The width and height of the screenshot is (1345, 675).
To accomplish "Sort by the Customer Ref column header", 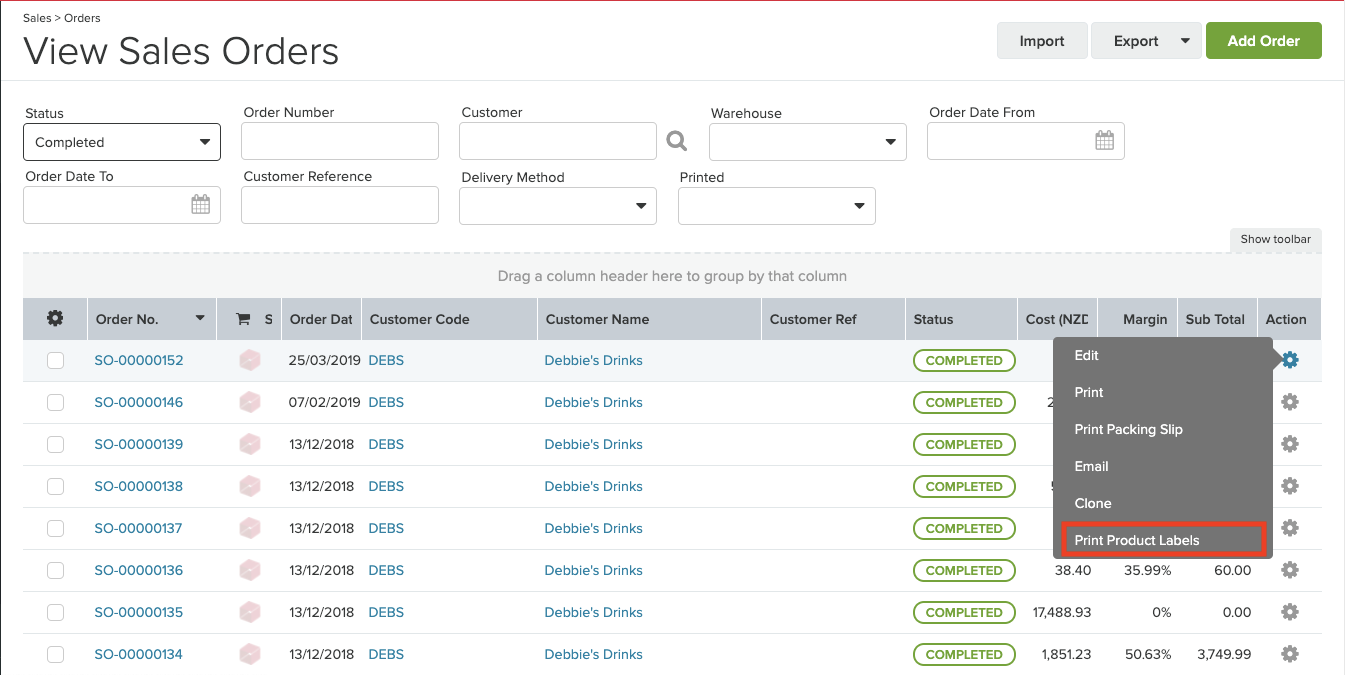I will tap(813, 319).
